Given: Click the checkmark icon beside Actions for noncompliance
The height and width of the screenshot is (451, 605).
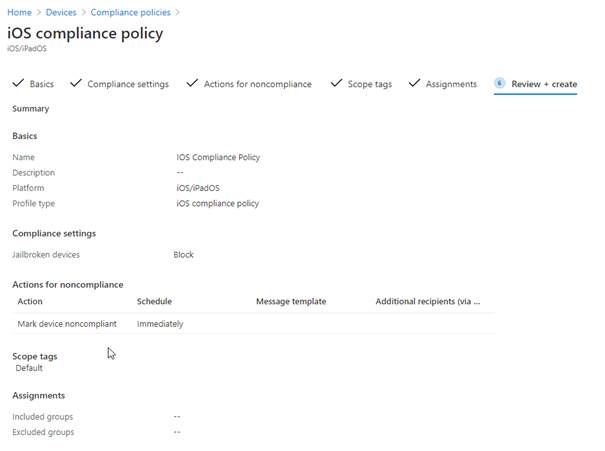Looking at the screenshot, I should (192, 83).
